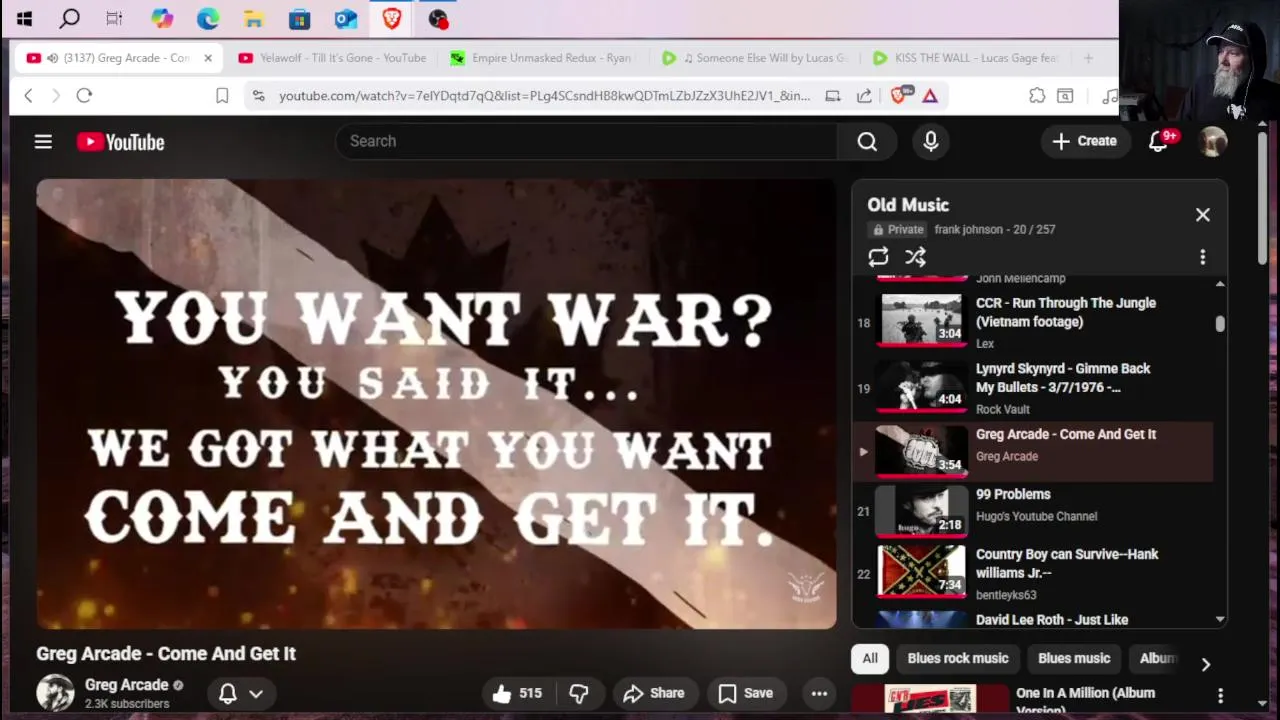The image size is (1280, 720).
Task: Open Microsoft Store from the taskbar
Action: tap(299, 18)
